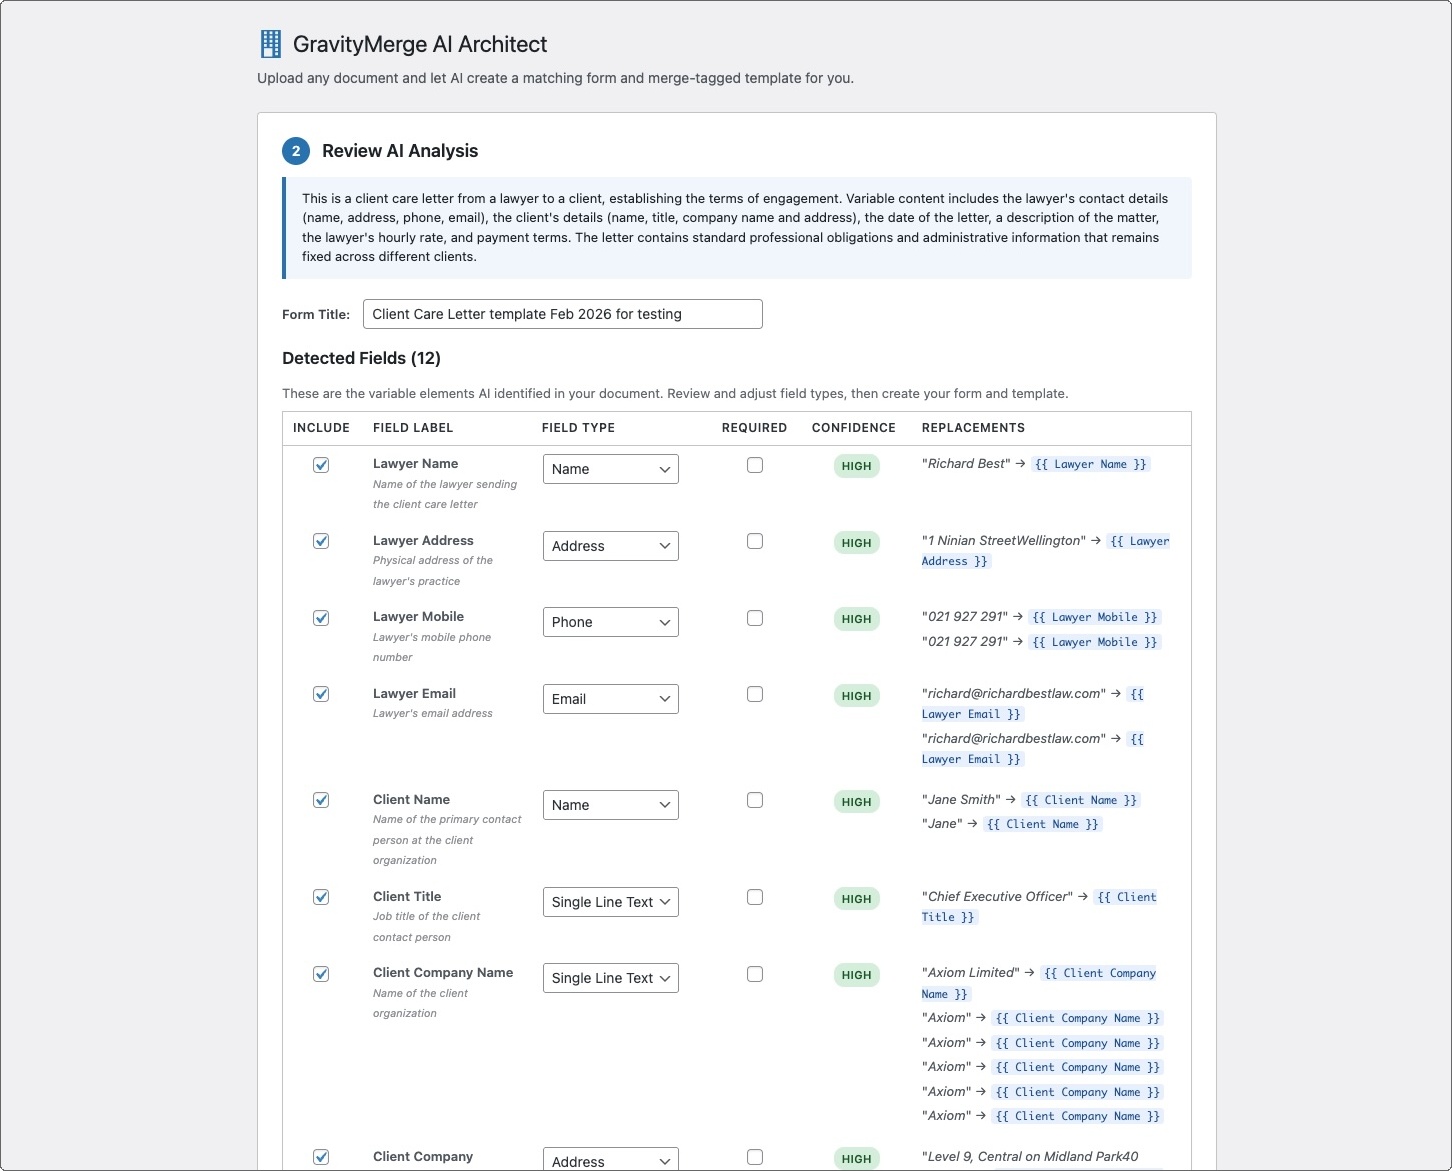The height and width of the screenshot is (1171, 1452).
Task: Click the Include column header
Action: click(x=321, y=428)
